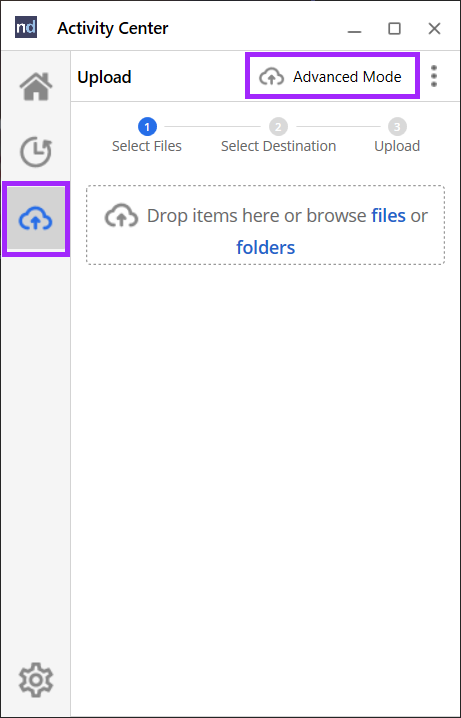Viewport: 461px width, 718px height.
Task: Maximize the Activity Center window
Action: (394, 28)
